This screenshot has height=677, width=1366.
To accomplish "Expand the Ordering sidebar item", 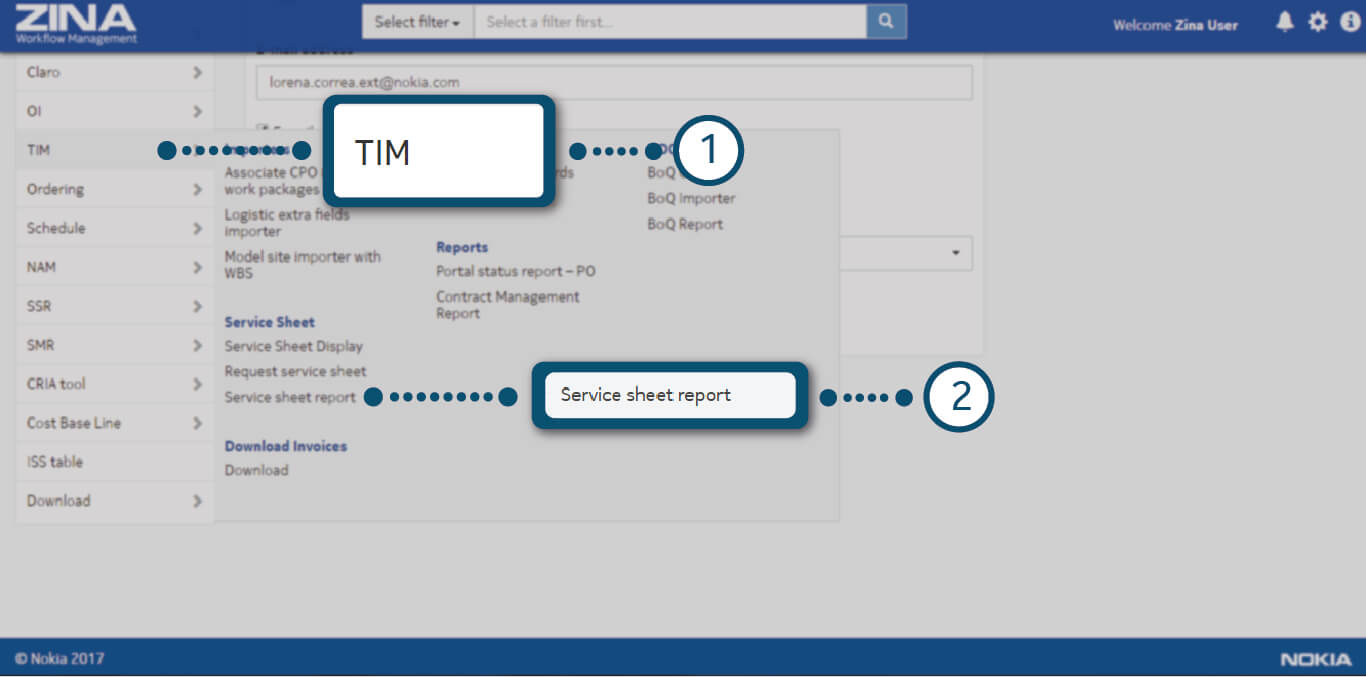I will pos(114,189).
